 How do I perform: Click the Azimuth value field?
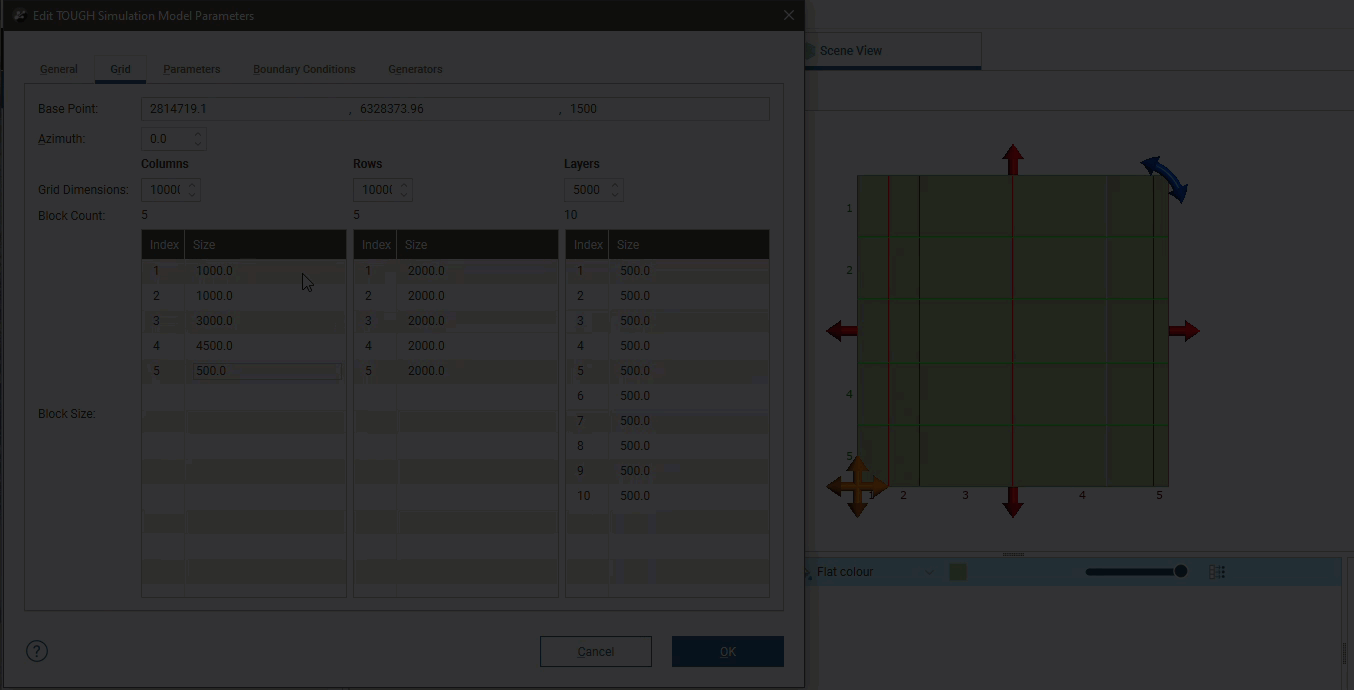(x=166, y=139)
